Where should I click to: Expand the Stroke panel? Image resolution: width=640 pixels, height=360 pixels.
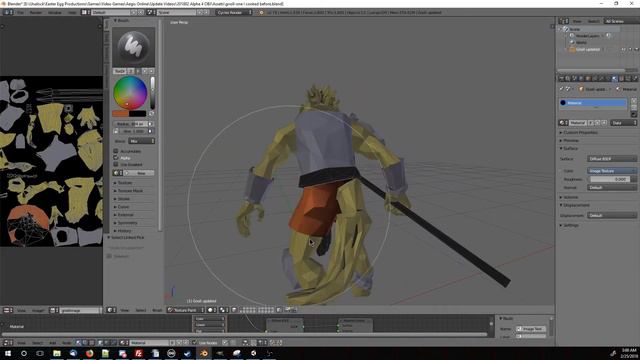point(123,199)
